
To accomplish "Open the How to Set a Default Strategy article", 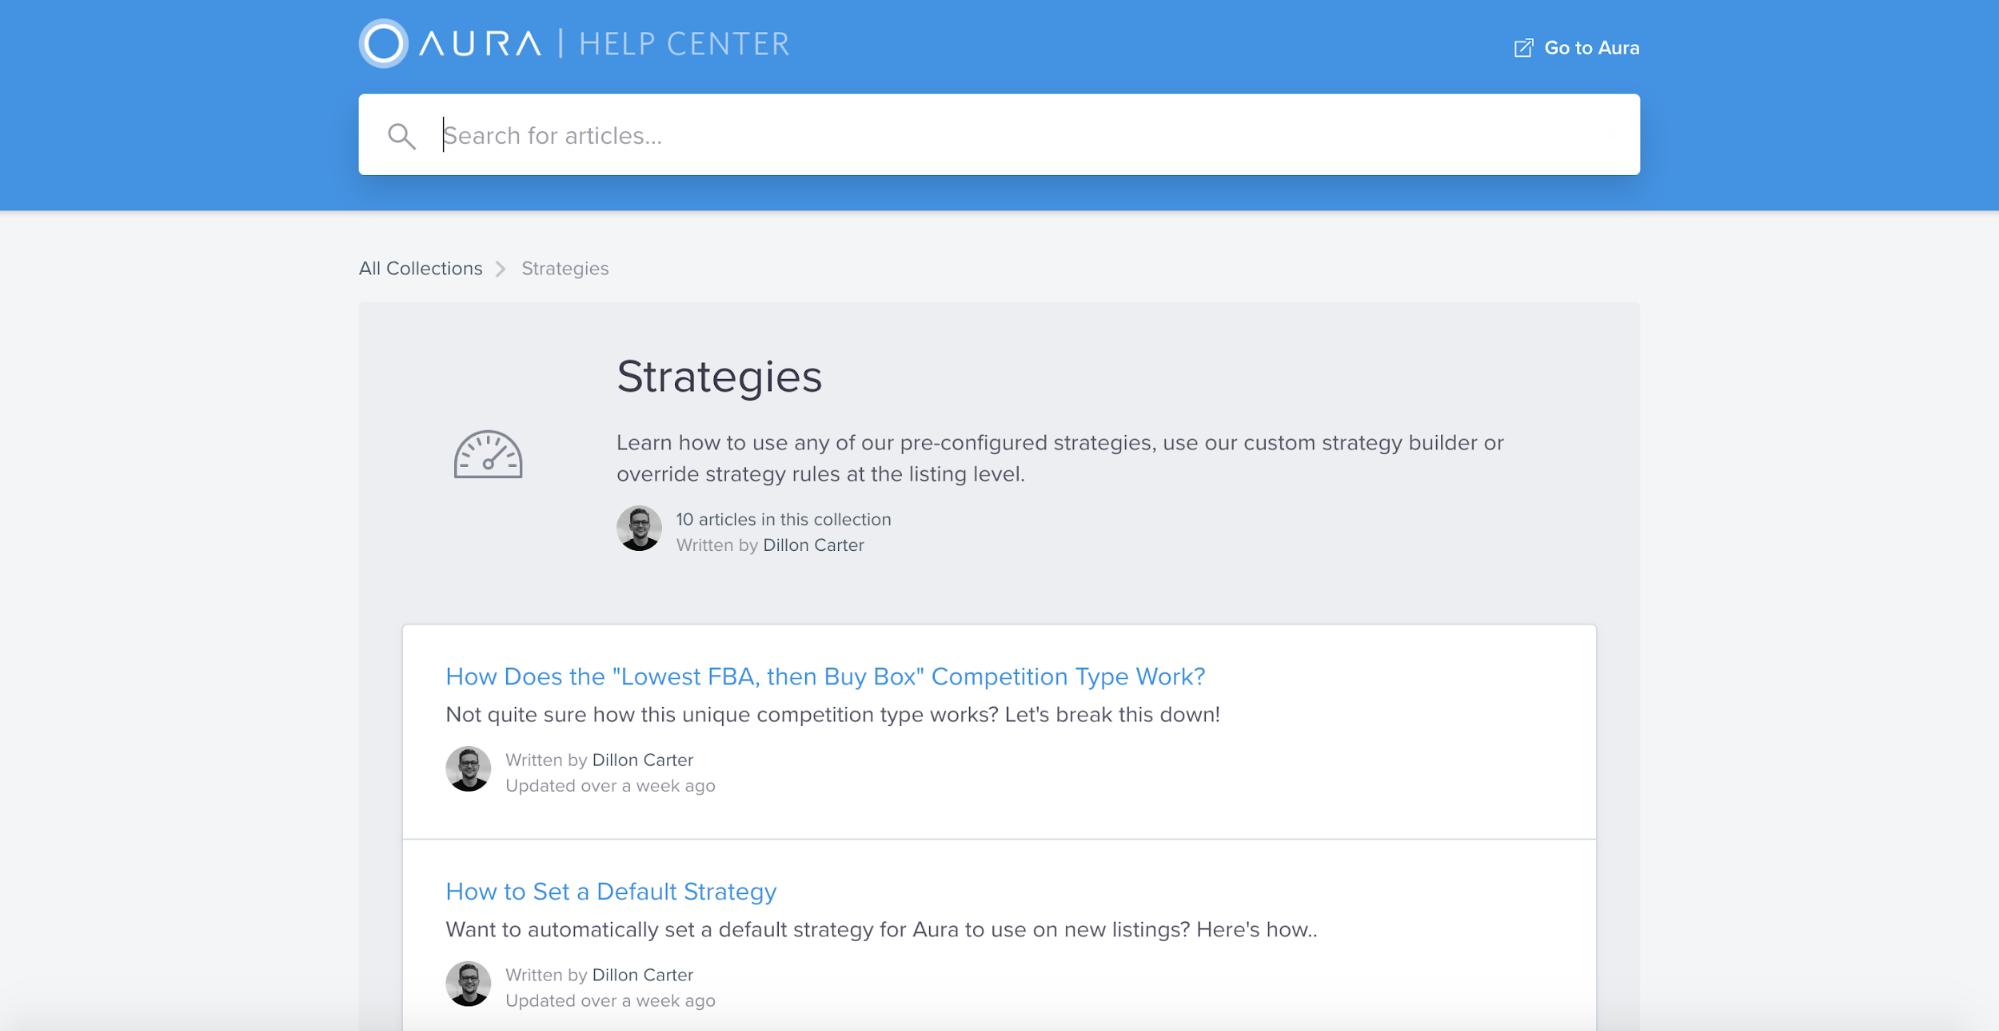I will [x=611, y=892].
